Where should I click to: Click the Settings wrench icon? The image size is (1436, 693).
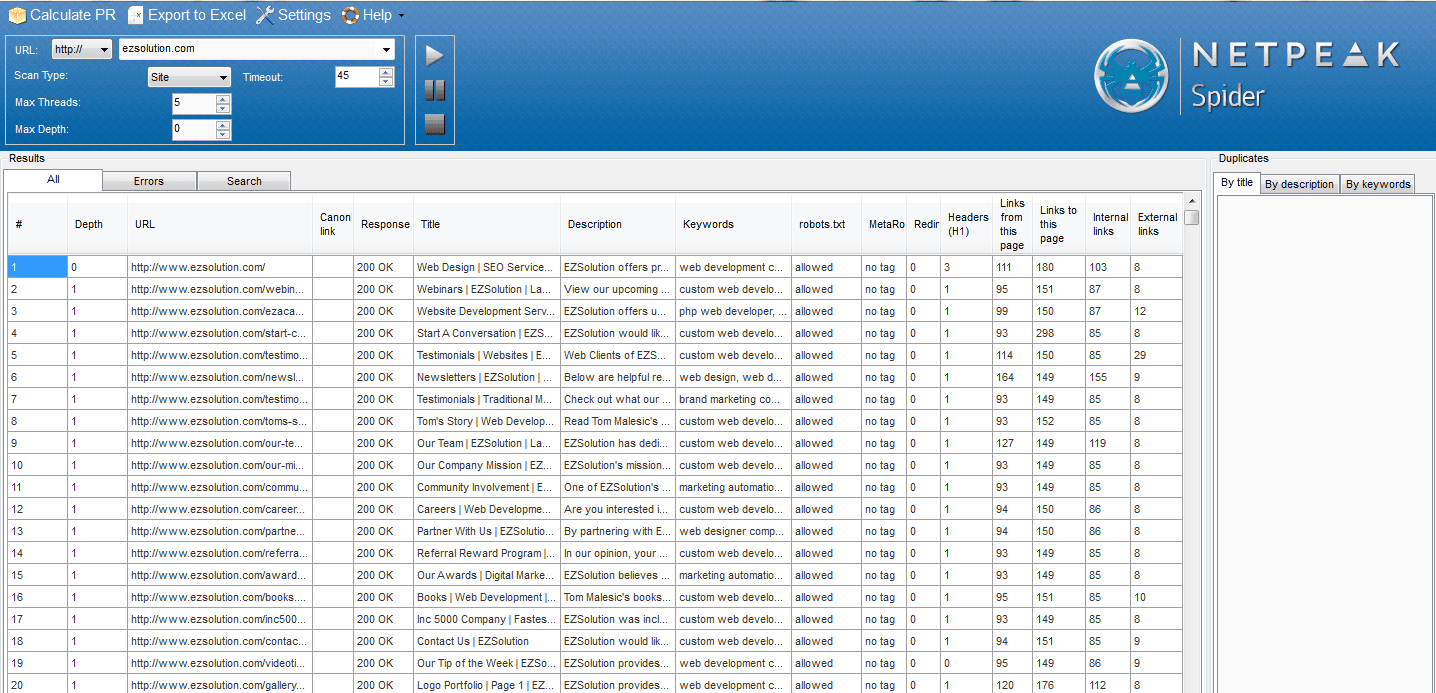[x=264, y=15]
